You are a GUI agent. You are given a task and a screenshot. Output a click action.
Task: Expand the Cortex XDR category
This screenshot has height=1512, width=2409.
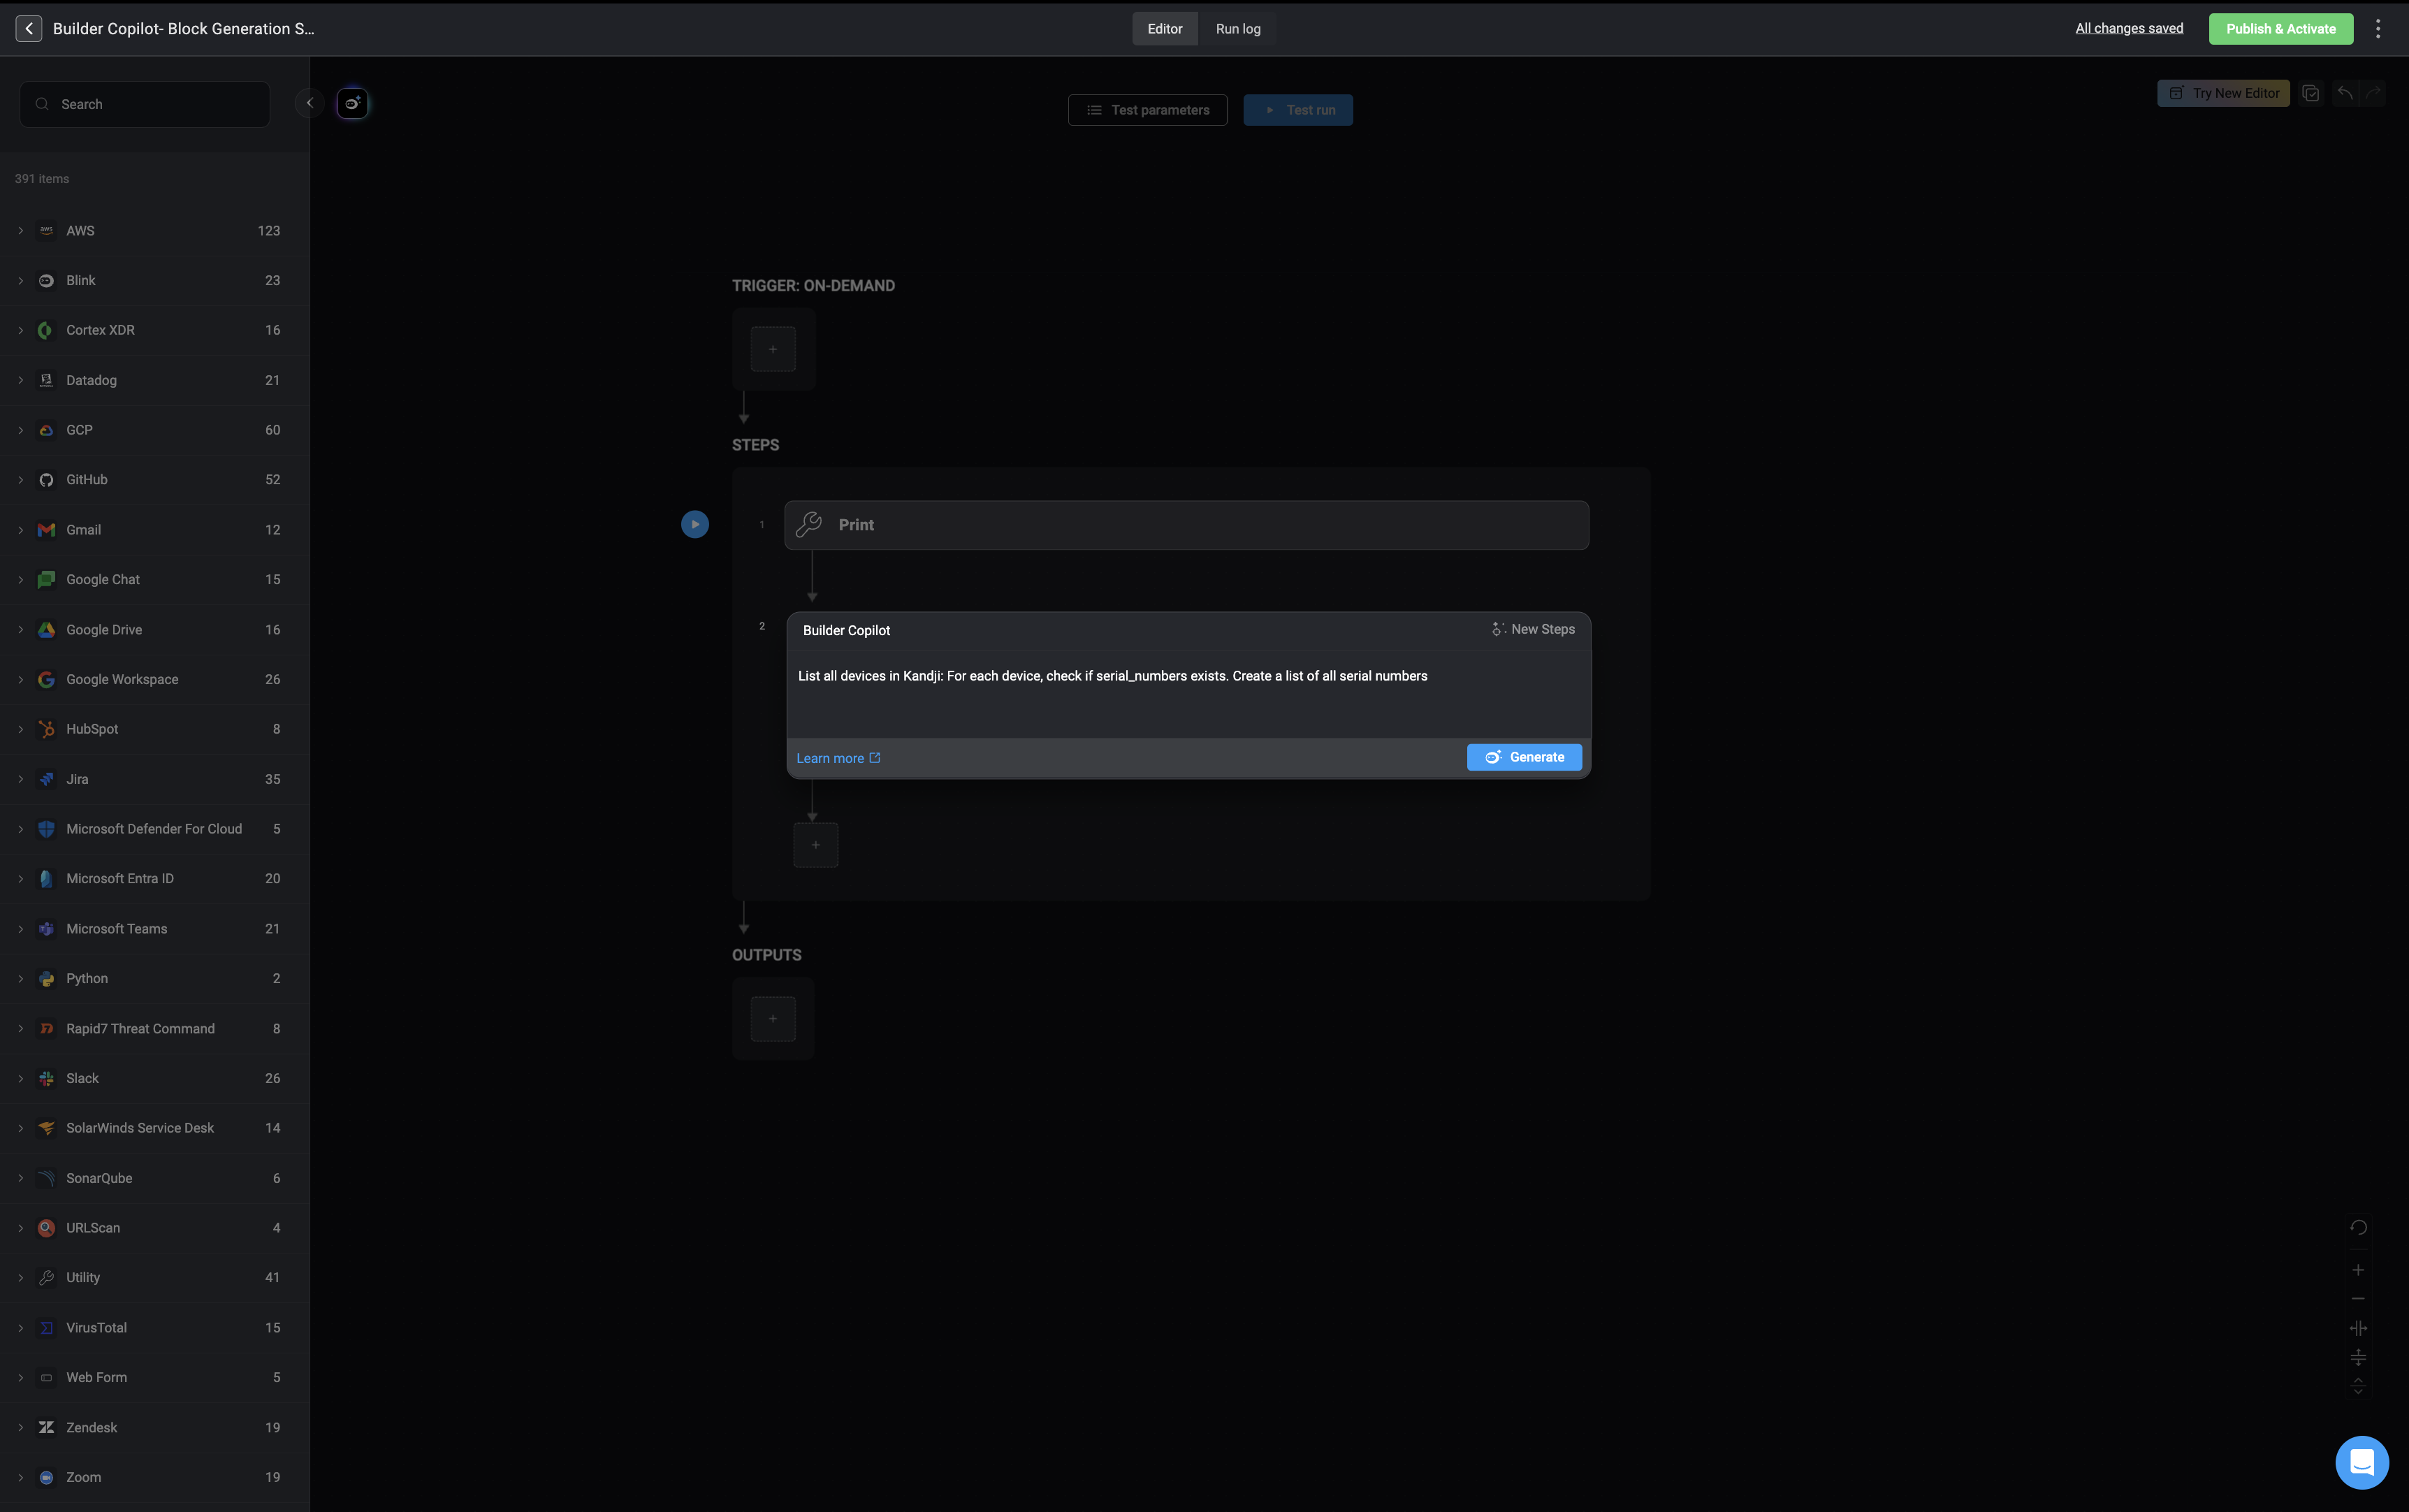coord(20,330)
